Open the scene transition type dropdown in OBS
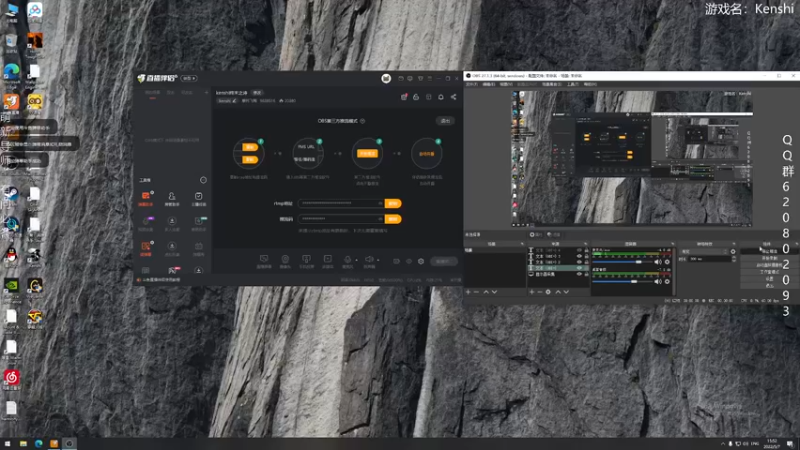Image resolution: width=800 pixels, height=450 pixels. [x=705, y=252]
